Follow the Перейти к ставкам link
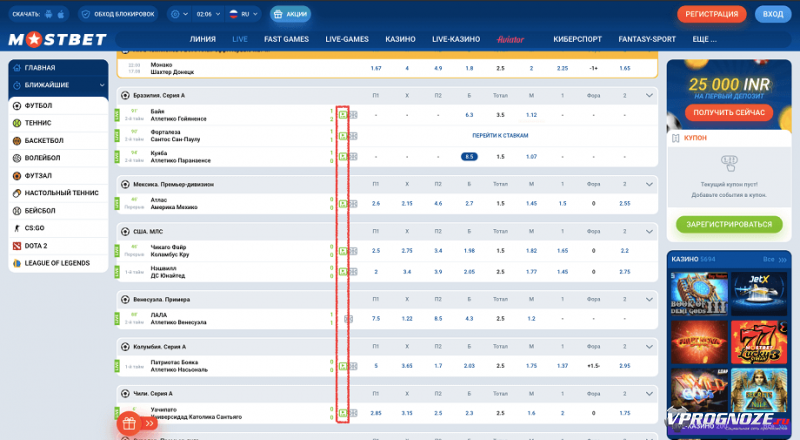 500,136
